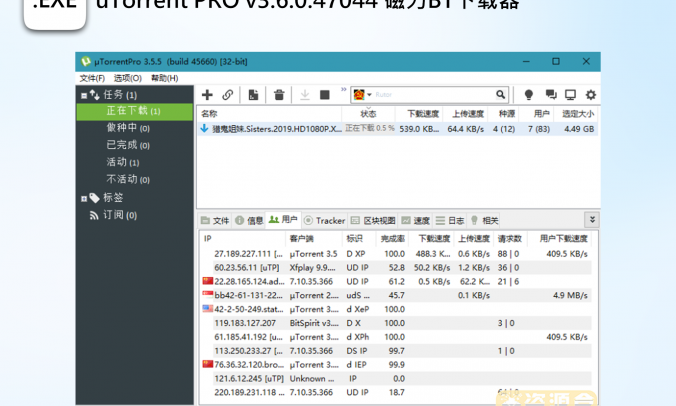Select 正在下载 (1) in sidebar

(135, 112)
